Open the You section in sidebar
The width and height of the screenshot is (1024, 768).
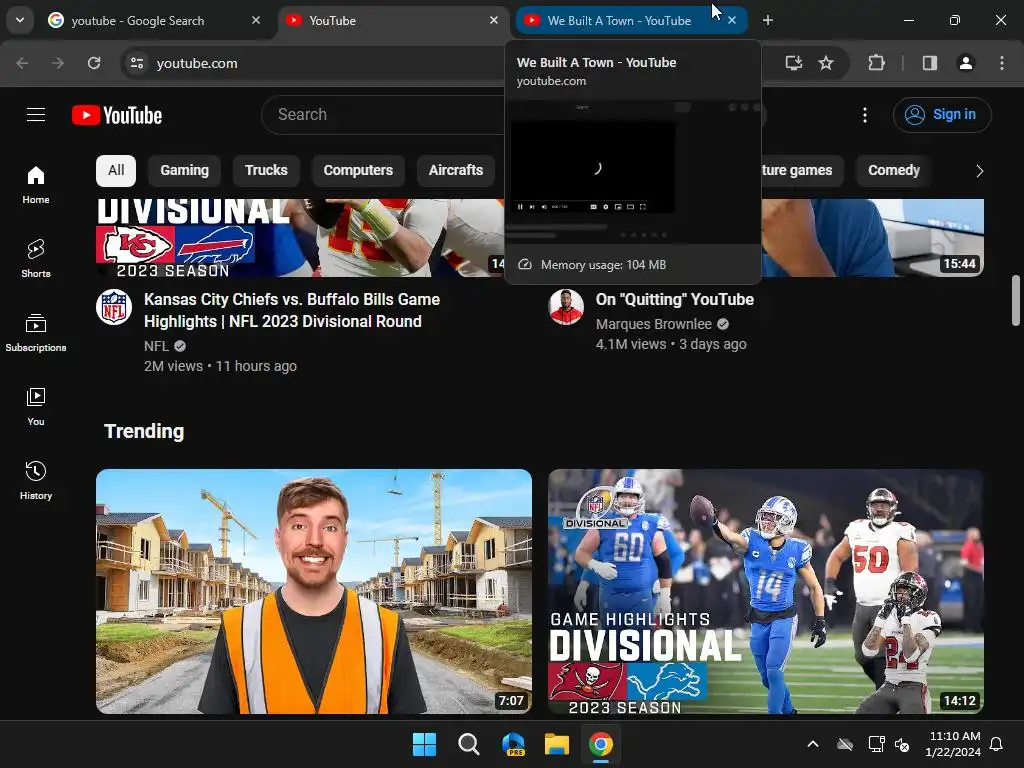point(36,406)
